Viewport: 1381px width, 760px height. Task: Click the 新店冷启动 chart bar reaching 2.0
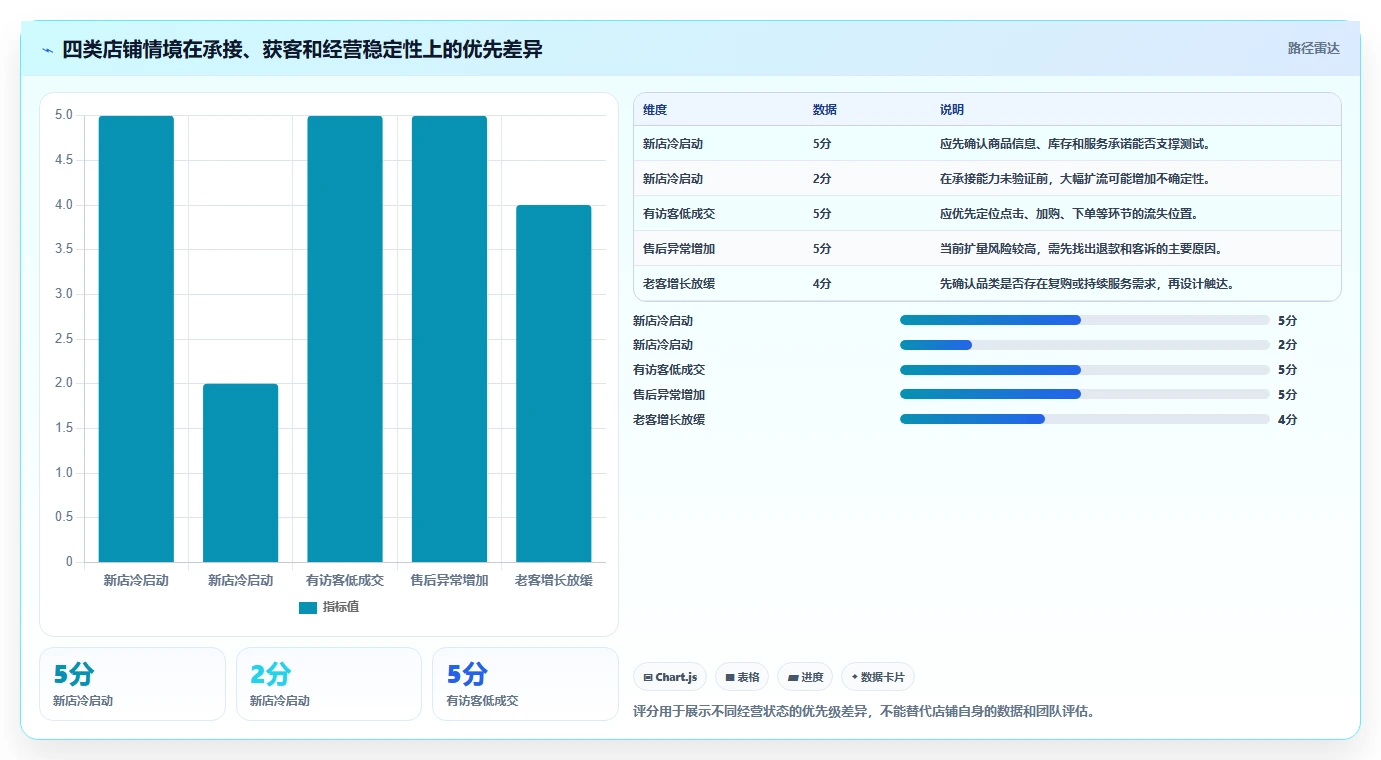240,473
